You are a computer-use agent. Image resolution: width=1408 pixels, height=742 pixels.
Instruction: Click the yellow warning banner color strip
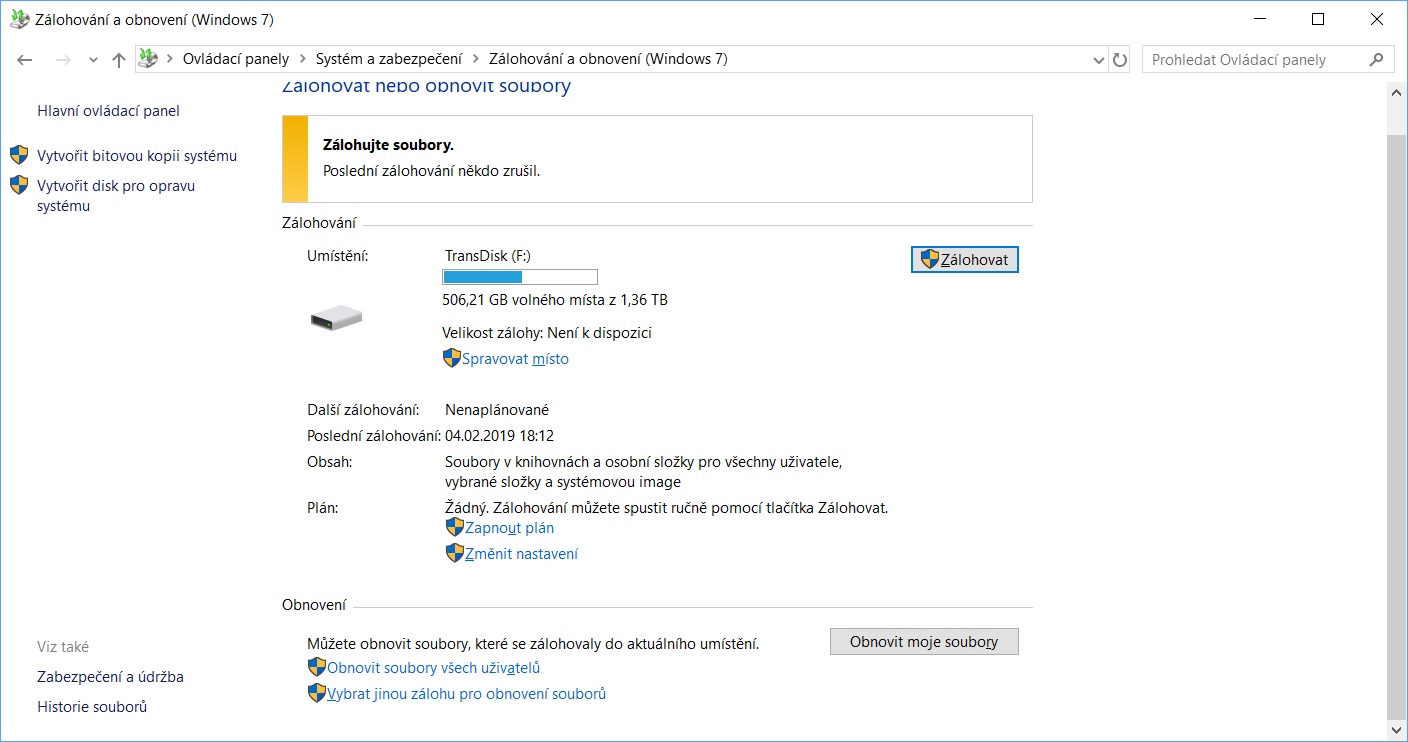pos(295,159)
